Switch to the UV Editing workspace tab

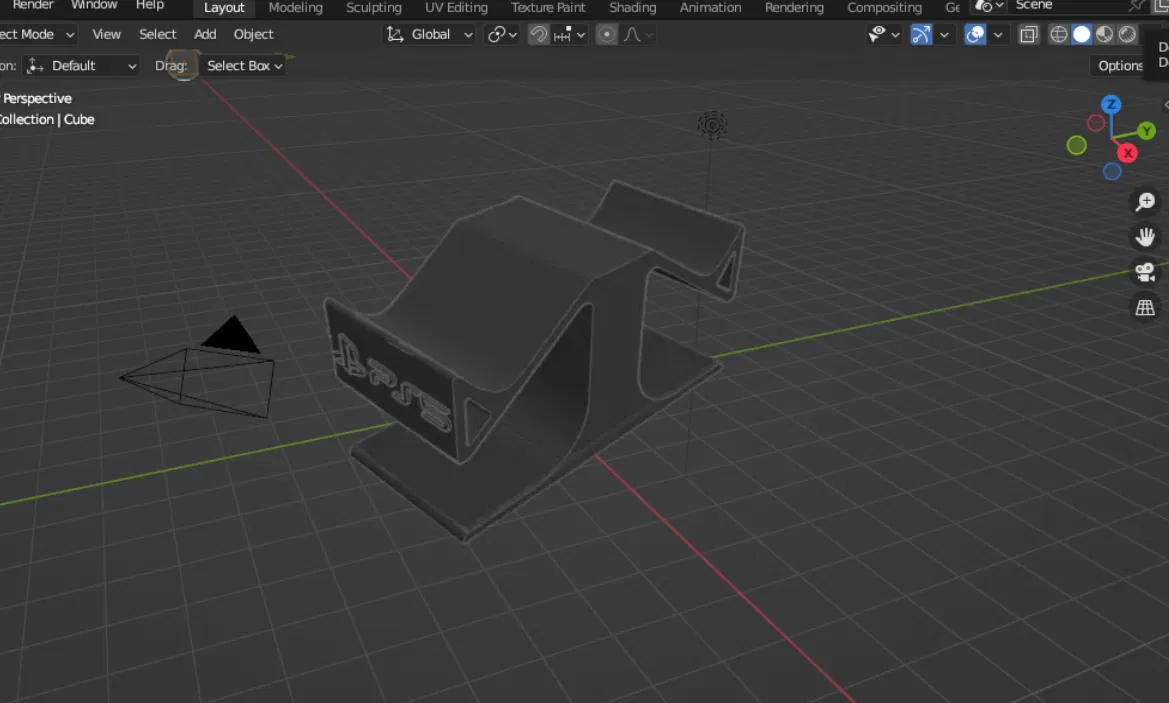click(x=456, y=7)
